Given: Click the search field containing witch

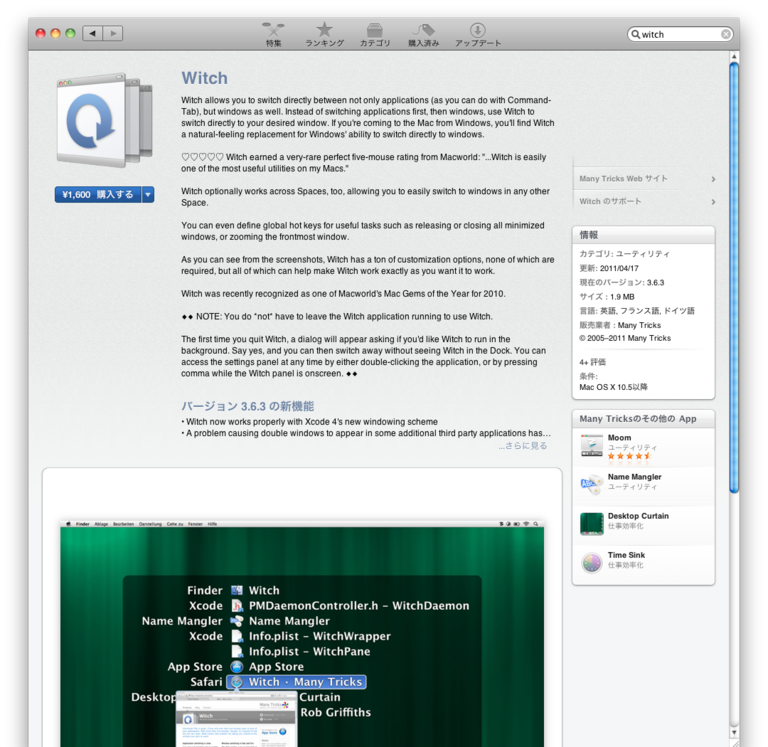Looking at the screenshot, I should (680, 34).
